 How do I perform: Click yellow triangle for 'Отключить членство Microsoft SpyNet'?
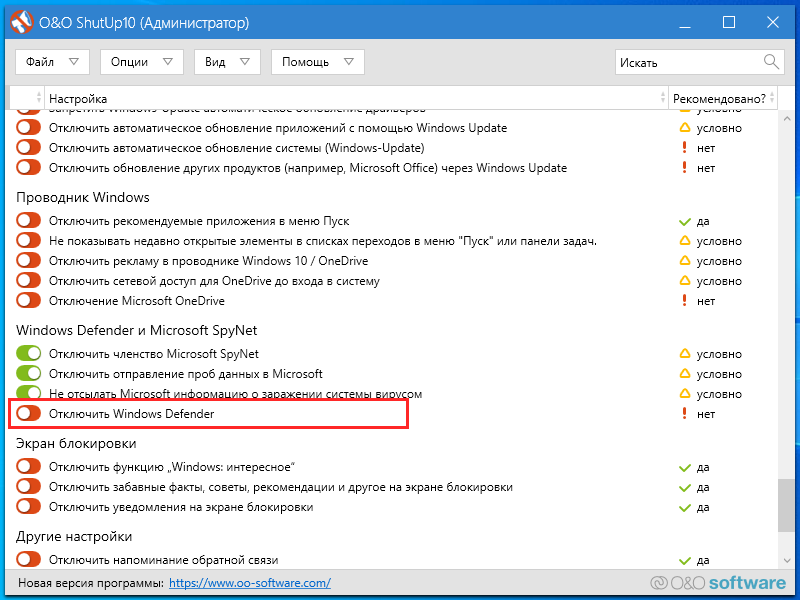point(685,354)
